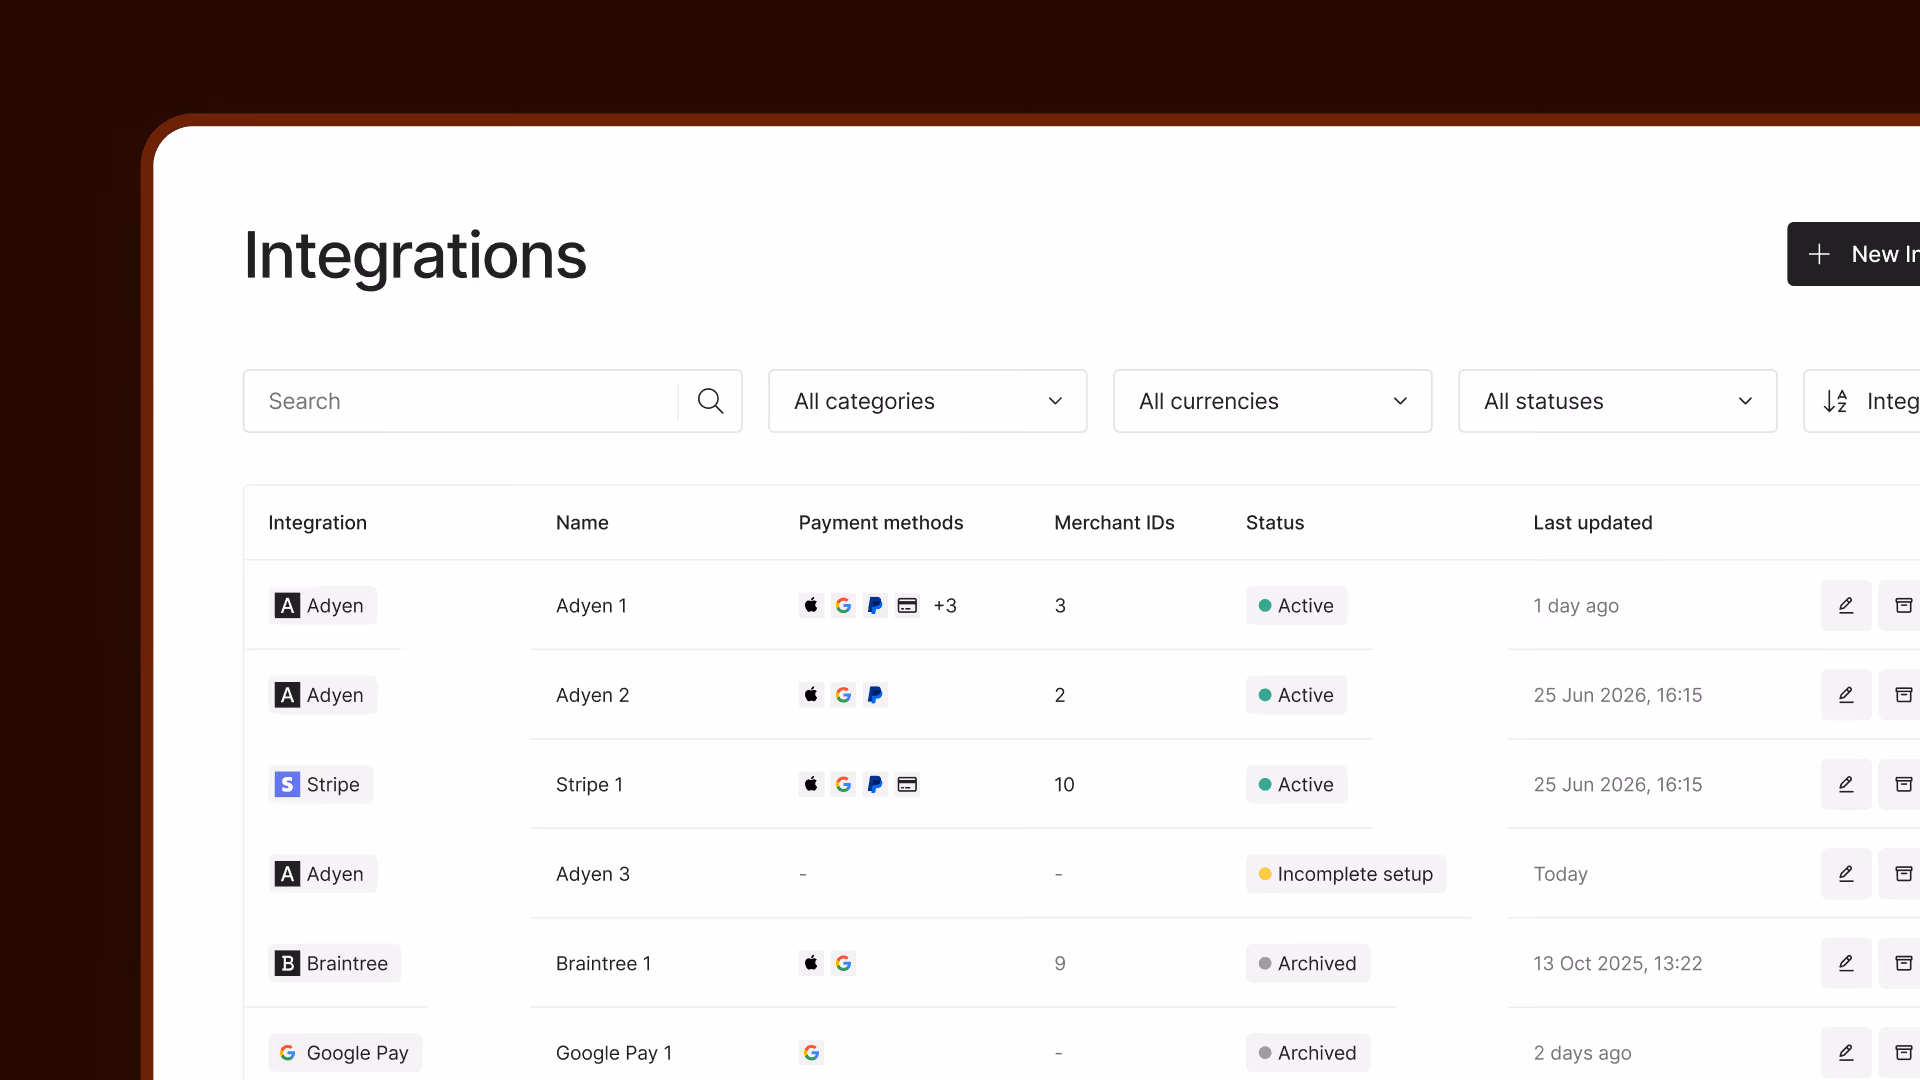Click the Integration column header
1920x1080 pixels.
tap(317, 522)
